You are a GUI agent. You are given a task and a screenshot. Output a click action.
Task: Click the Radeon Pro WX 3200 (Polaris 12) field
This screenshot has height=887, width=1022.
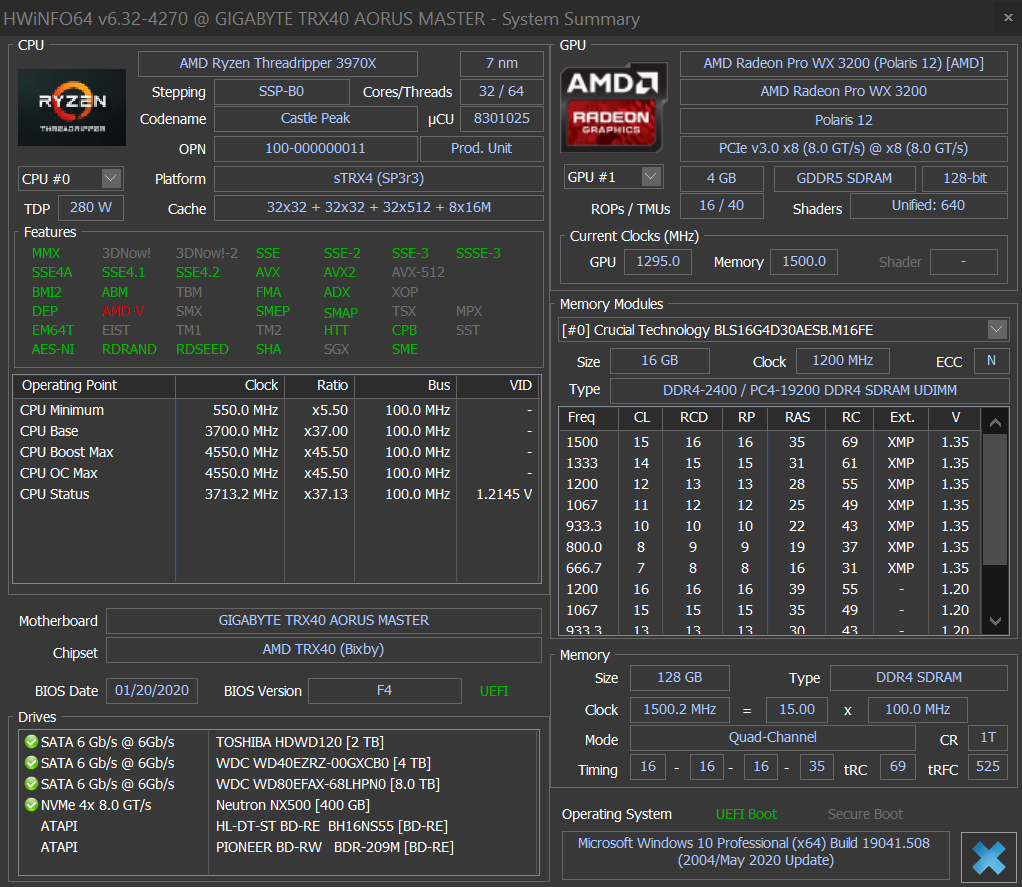pos(843,63)
